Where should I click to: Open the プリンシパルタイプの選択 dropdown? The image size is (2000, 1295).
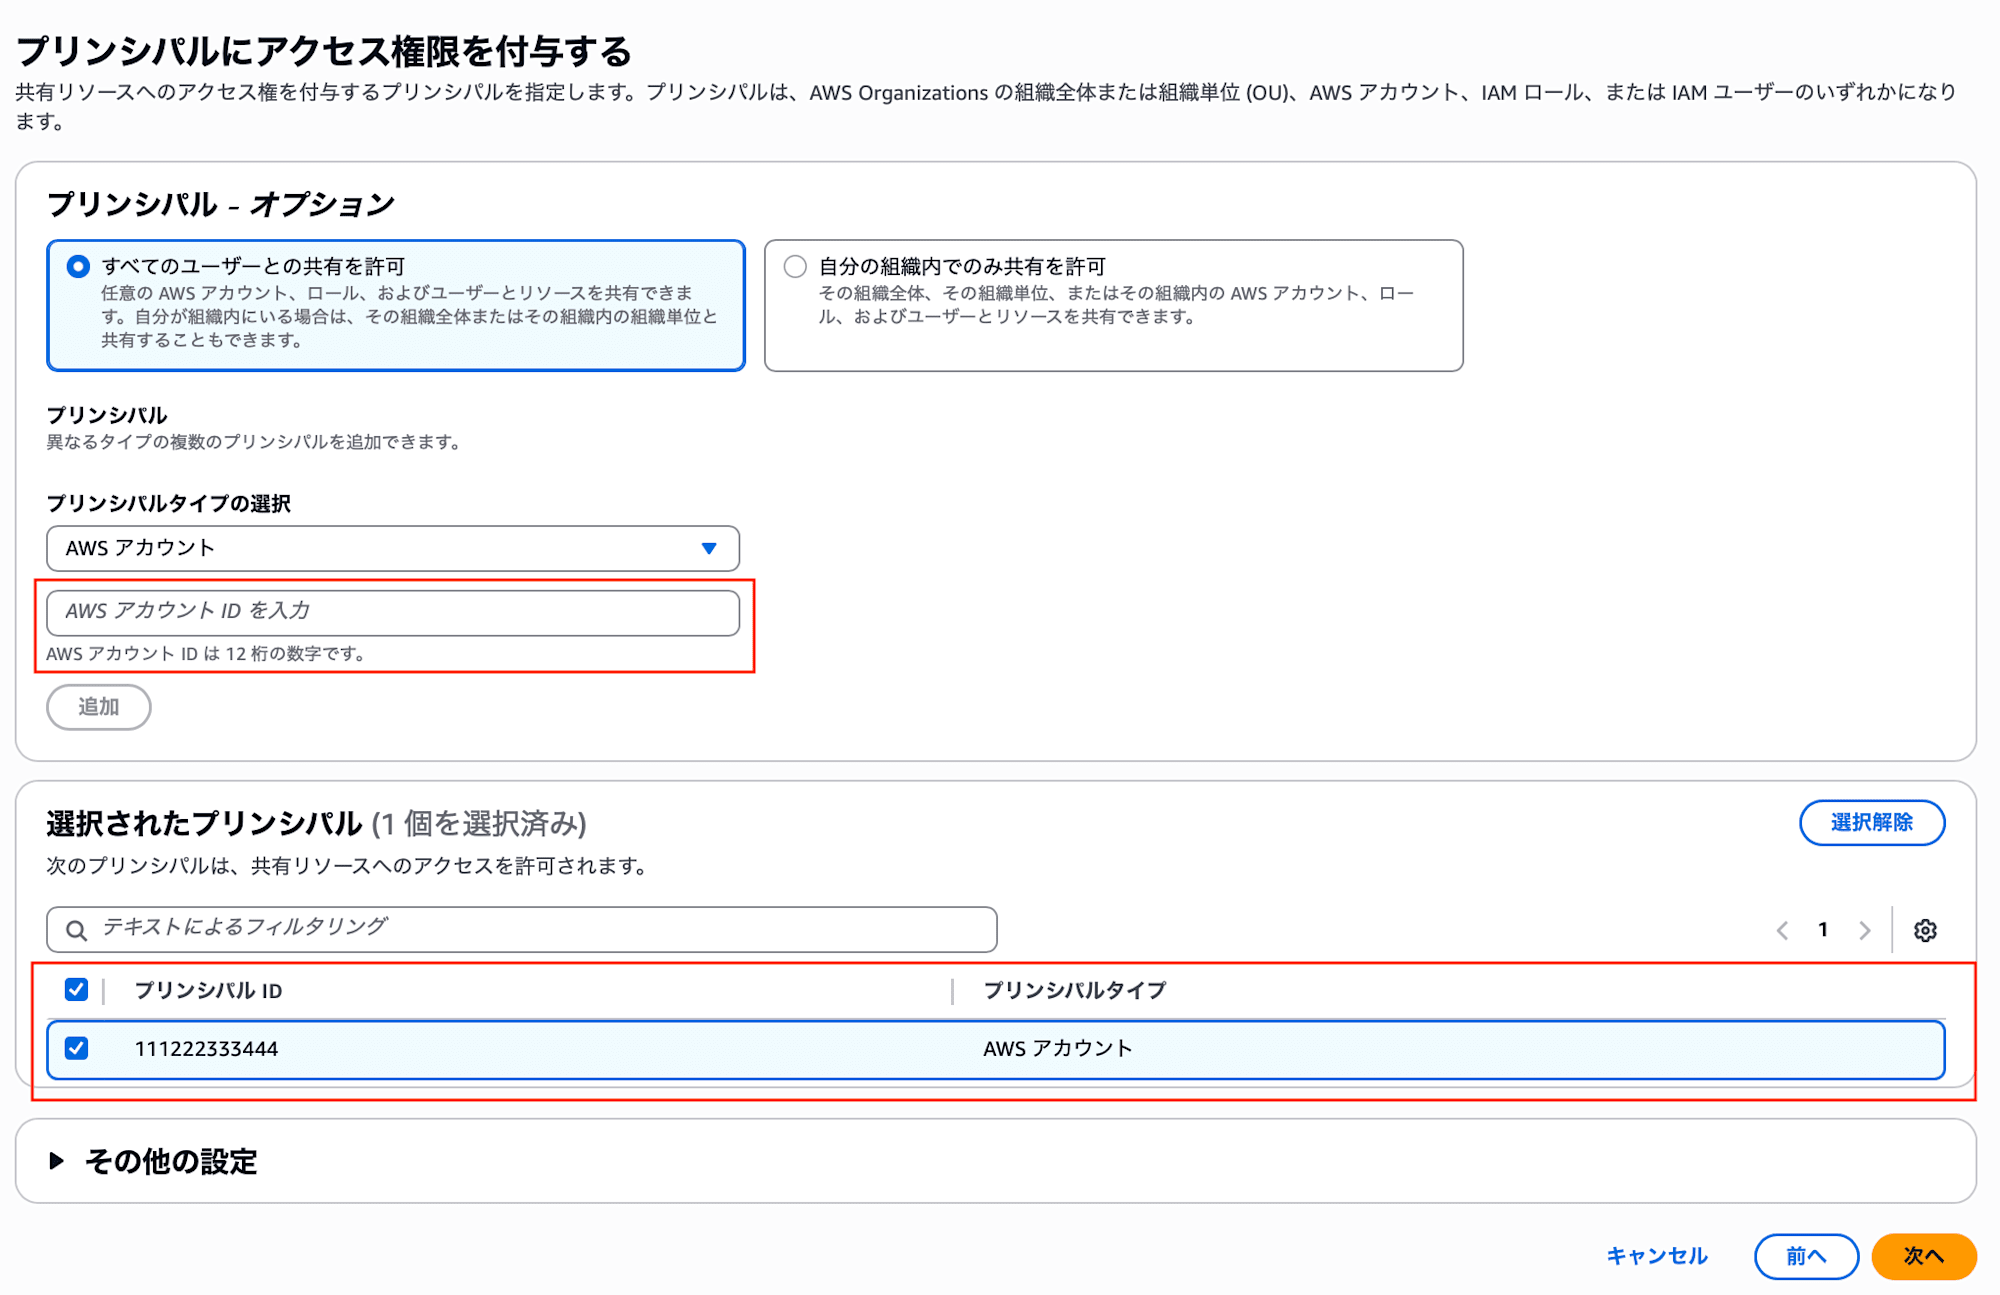coord(392,548)
